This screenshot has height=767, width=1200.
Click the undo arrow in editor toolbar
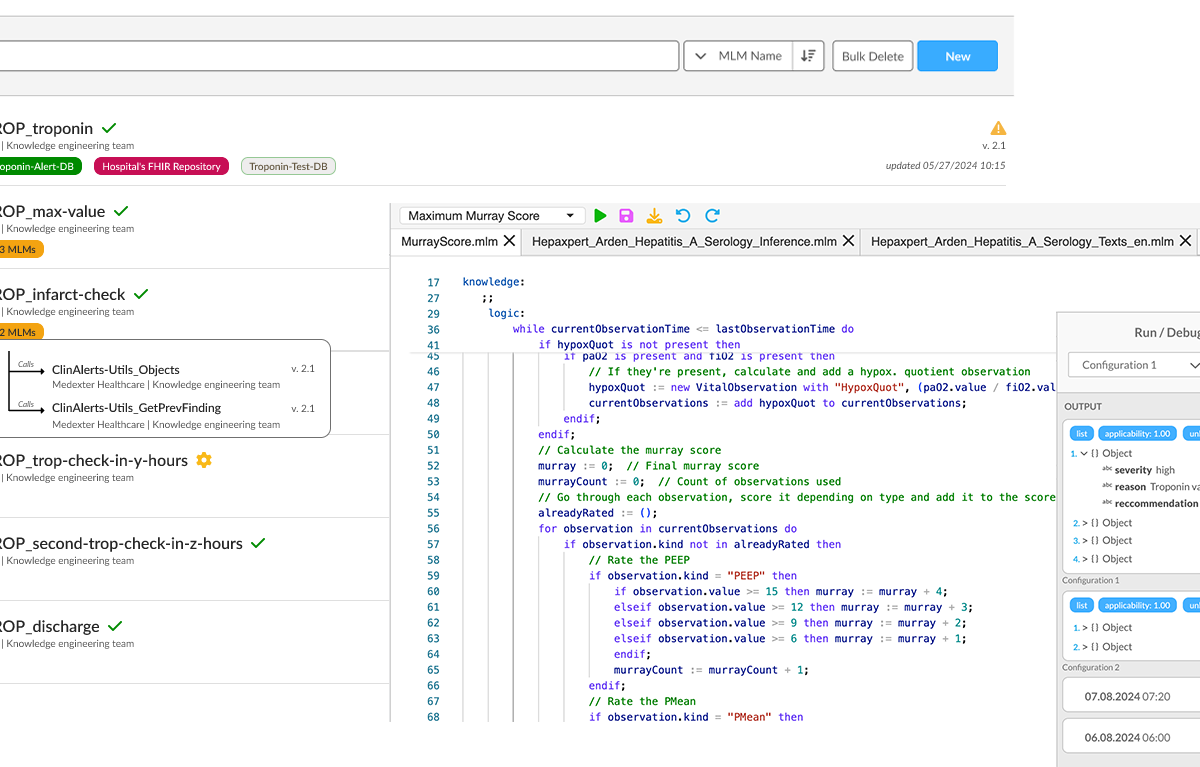coord(683,215)
